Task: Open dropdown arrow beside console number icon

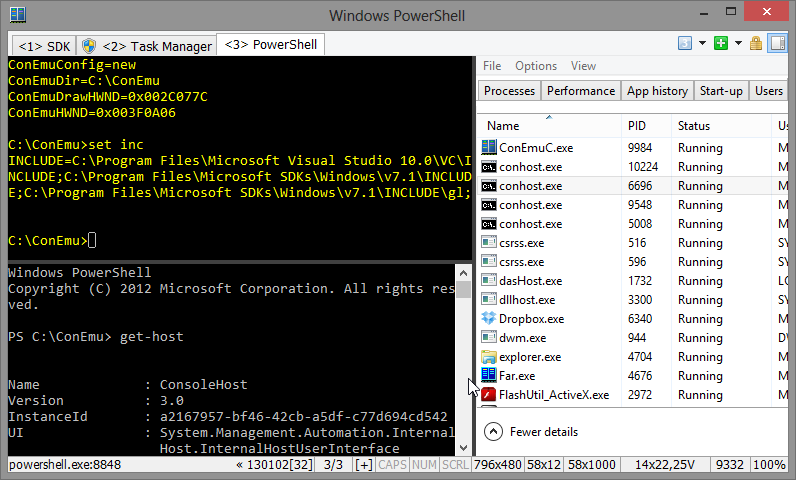Action: tap(701, 43)
